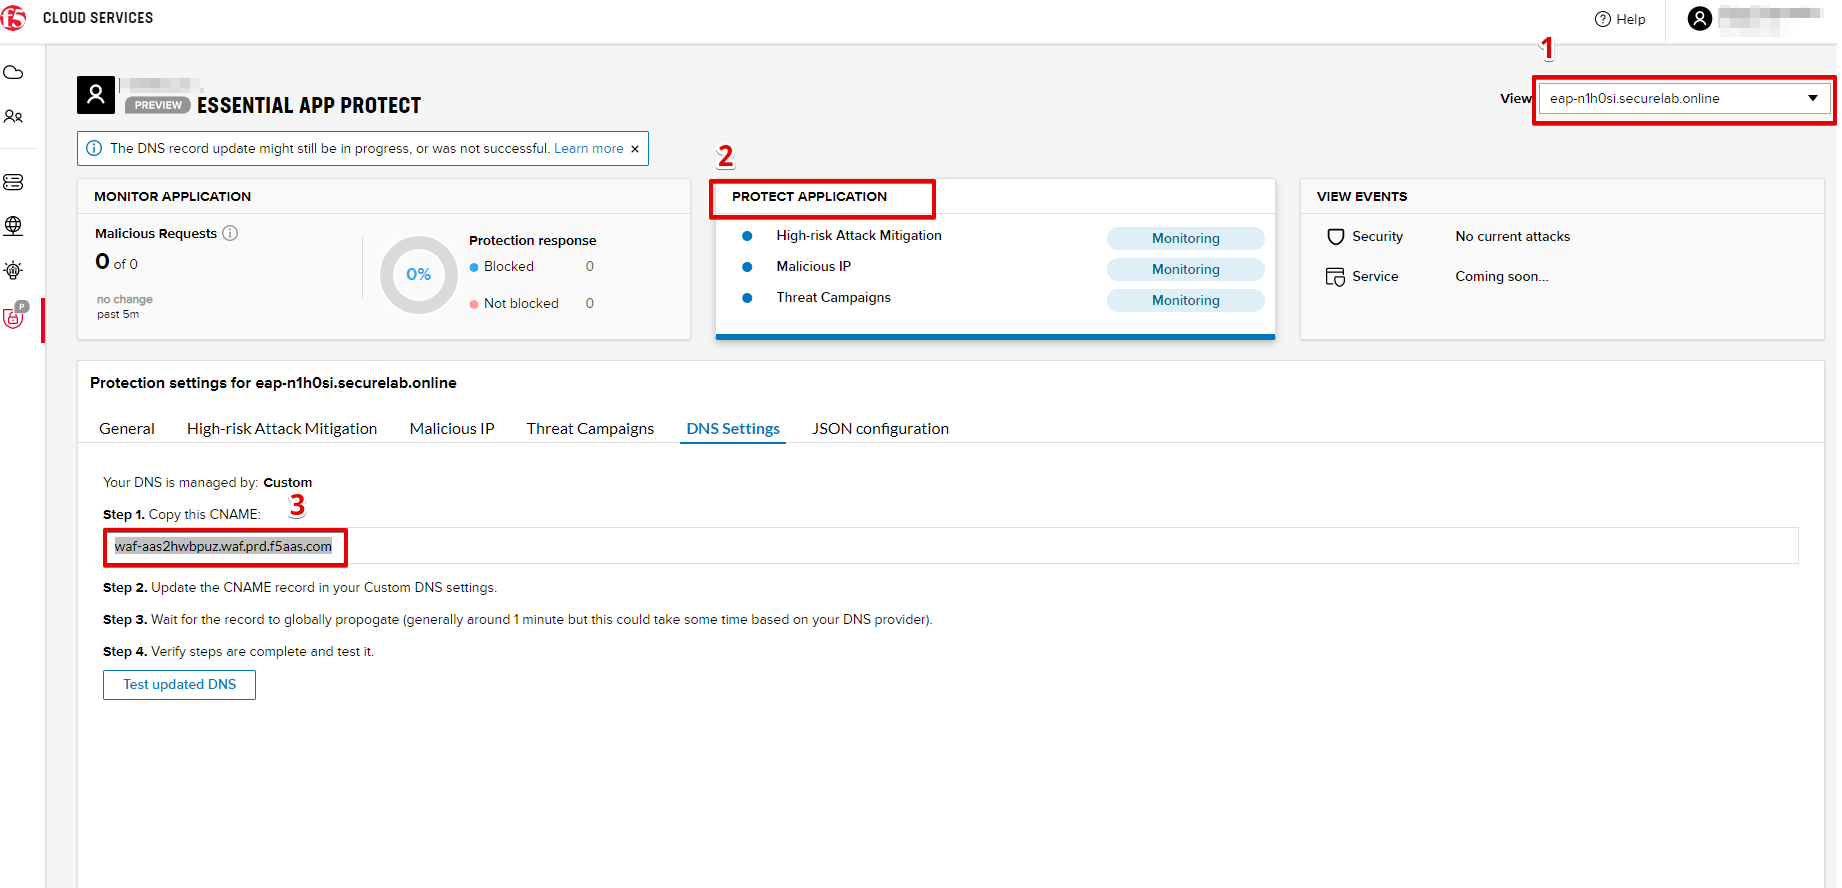This screenshot has width=1842, height=888.
Task: Switch to the High-risk Attack Mitigation tab
Action: click(x=282, y=429)
